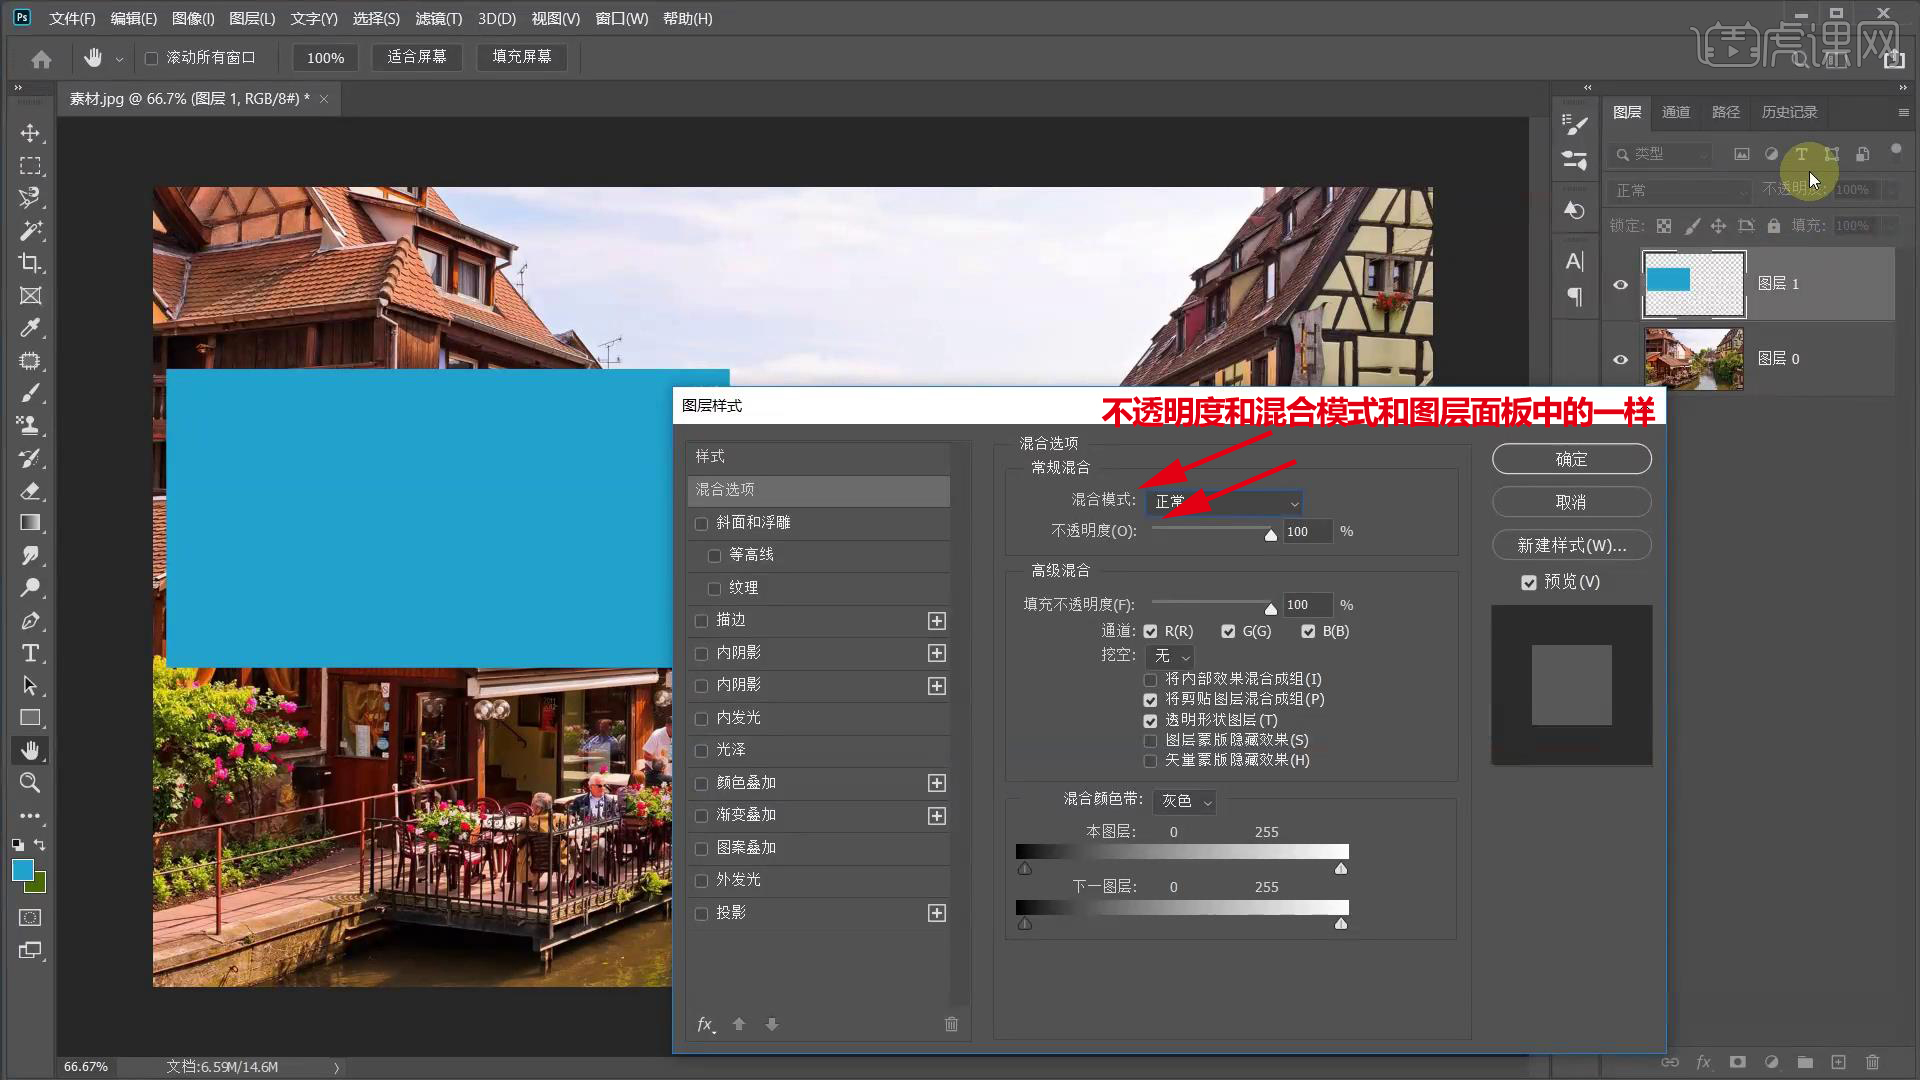The image size is (1920, 1080).
Task: Select the Lasso tool
Action: [x=30, y=198]
